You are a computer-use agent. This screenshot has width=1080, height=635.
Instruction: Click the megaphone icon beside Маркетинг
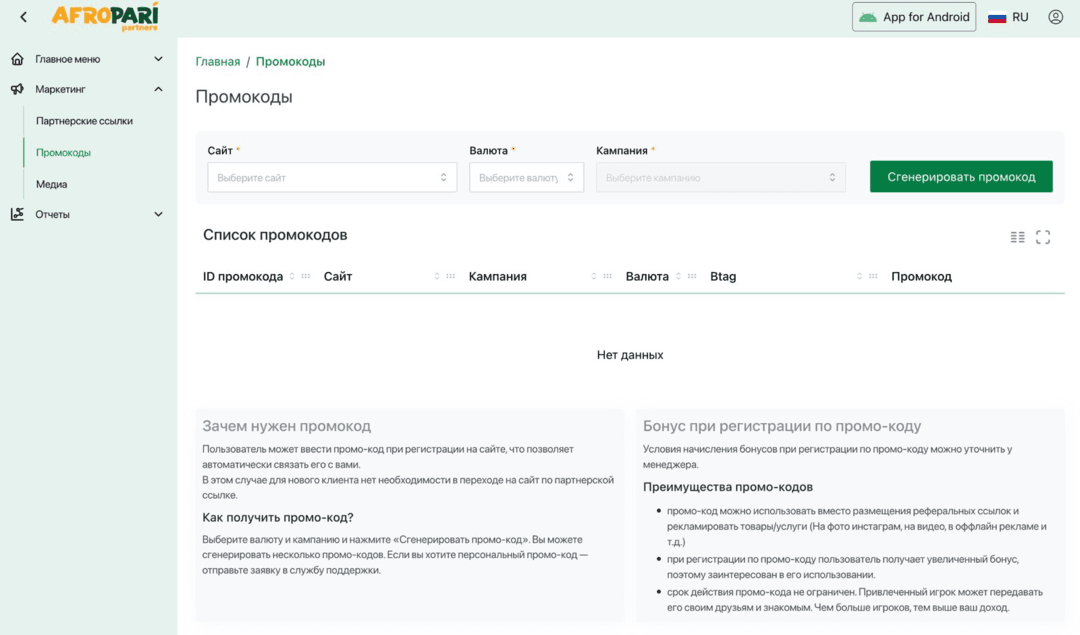pyautogui.click(x=17, y=89)
